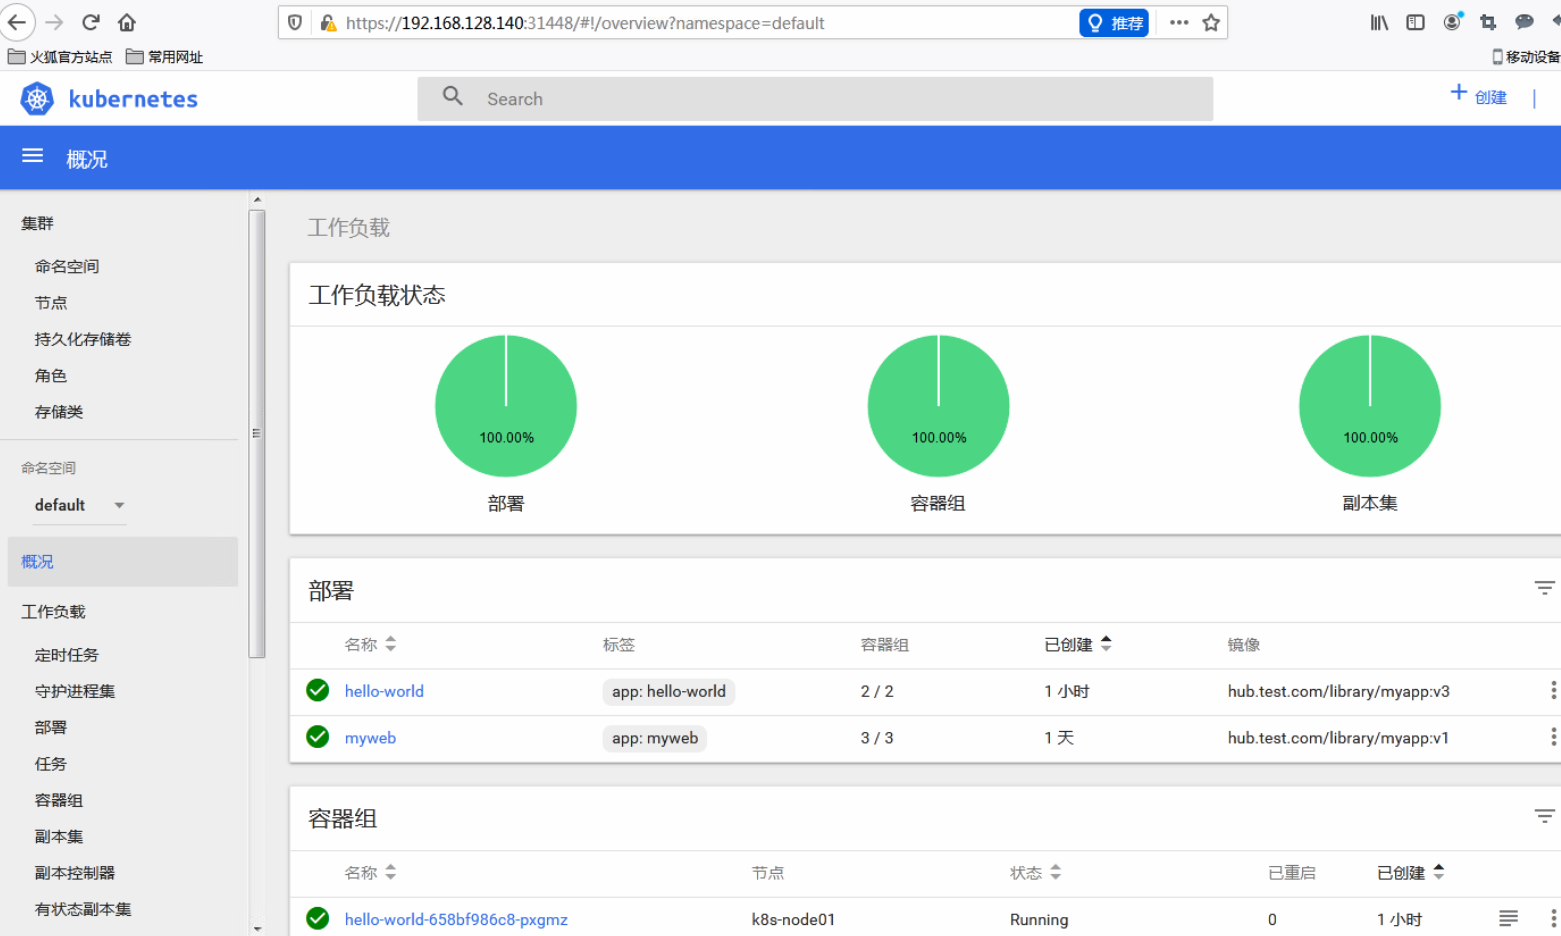Go to browser home page icon
Screen dimensions: 1561x936
pyautogui.click(x=127, y=22)
